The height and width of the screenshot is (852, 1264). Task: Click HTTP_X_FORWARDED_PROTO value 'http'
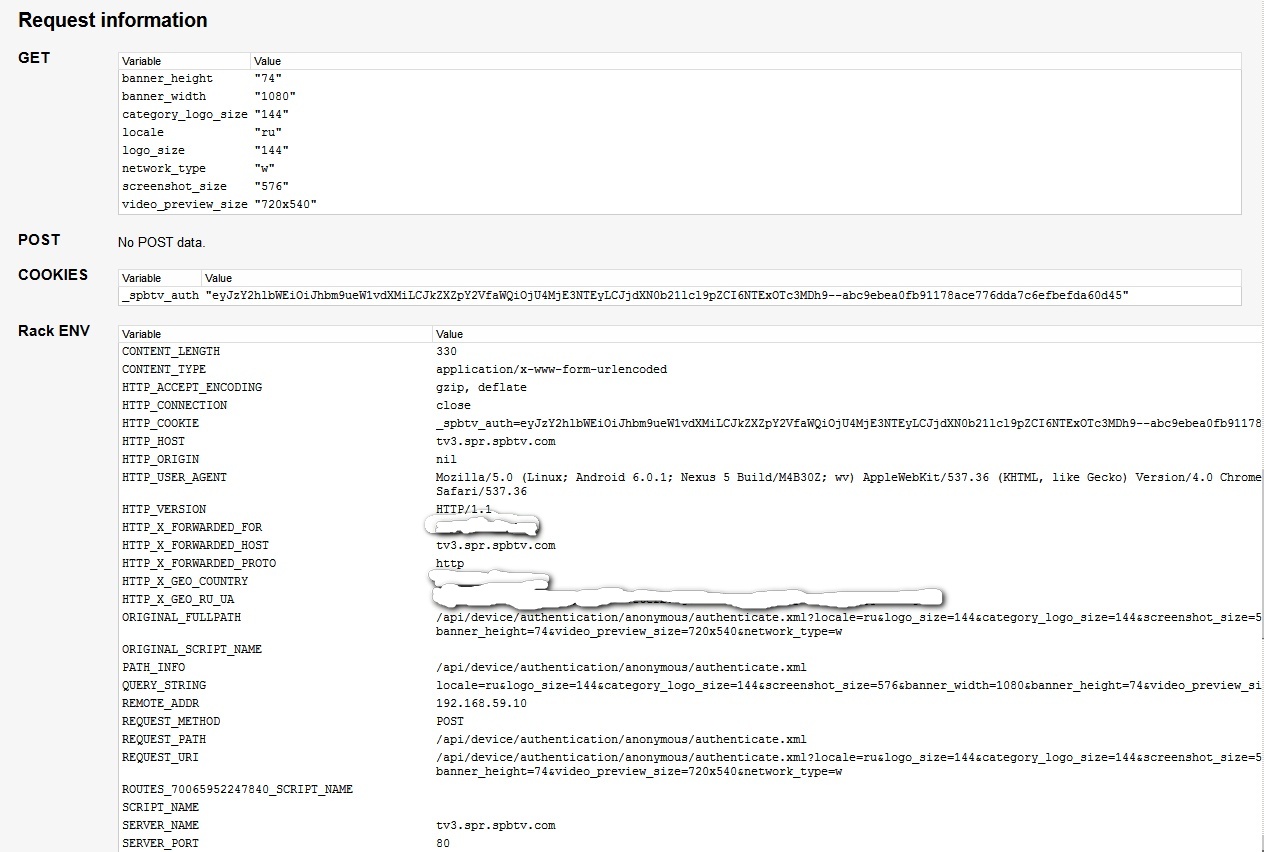click(x=450, y=563)
